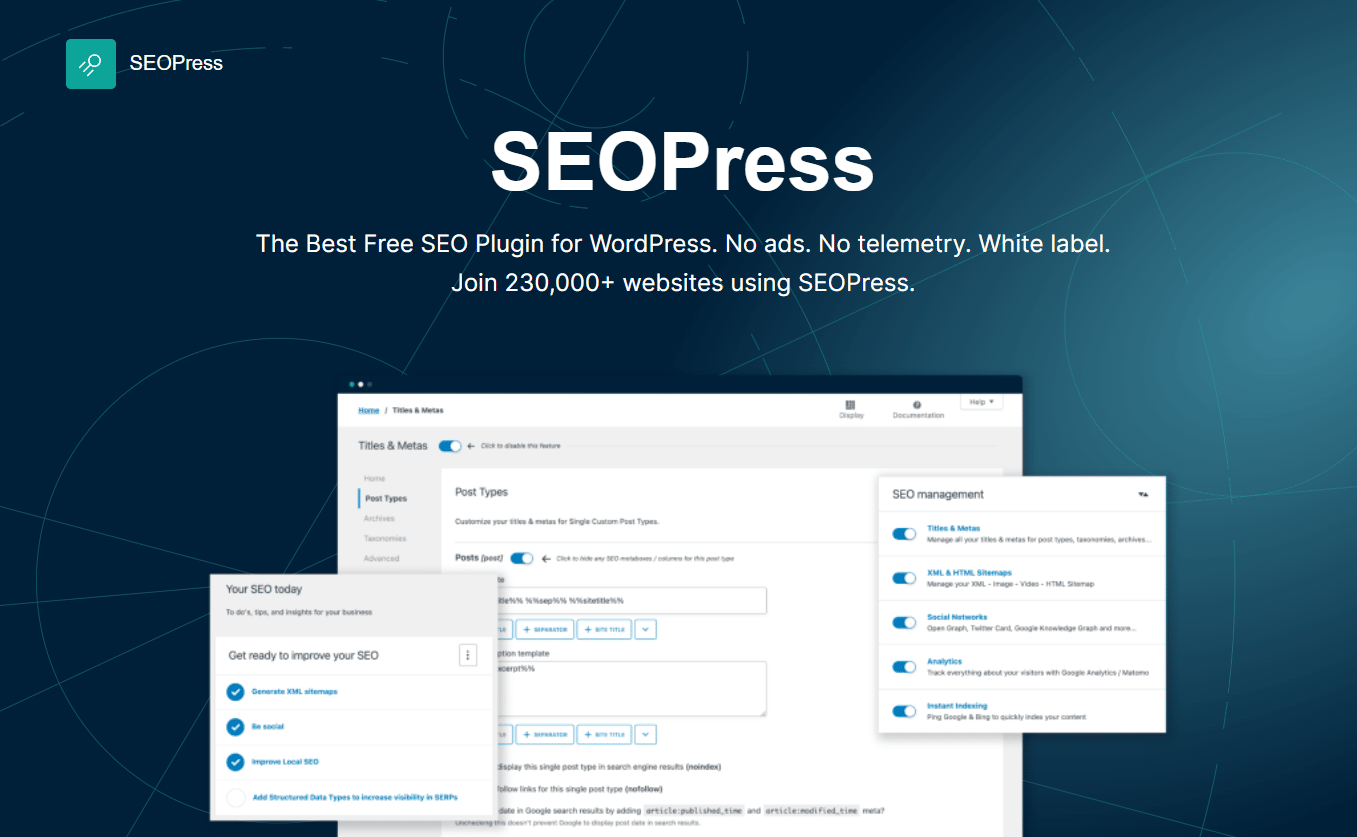
Task: Open the Analytics link
Action: pyautogui.click(x=944, y=661)
